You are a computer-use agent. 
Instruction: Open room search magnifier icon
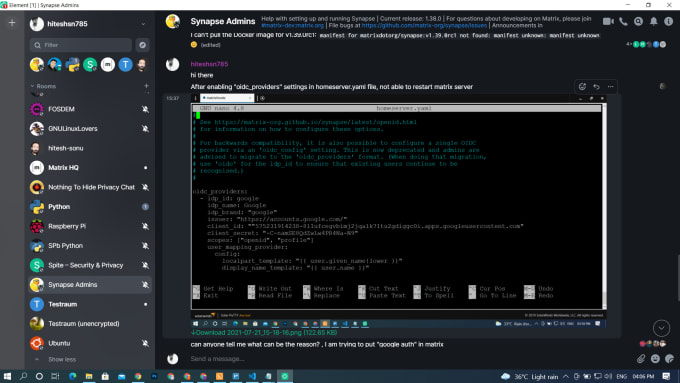tap(638, 21)
